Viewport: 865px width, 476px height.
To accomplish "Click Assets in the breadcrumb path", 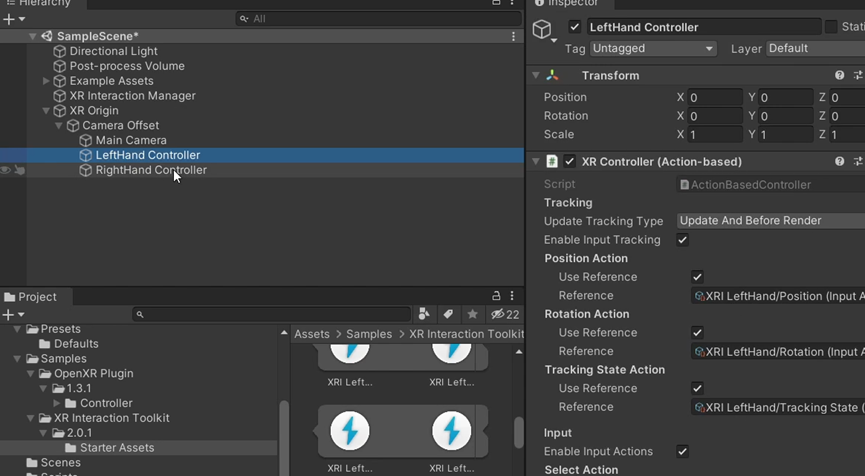I will 312,334.
